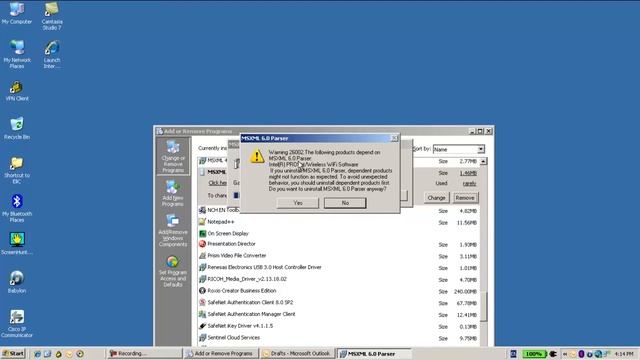Click the Start button
Viewport: 640px width, 360px height.
pos(13,353)
